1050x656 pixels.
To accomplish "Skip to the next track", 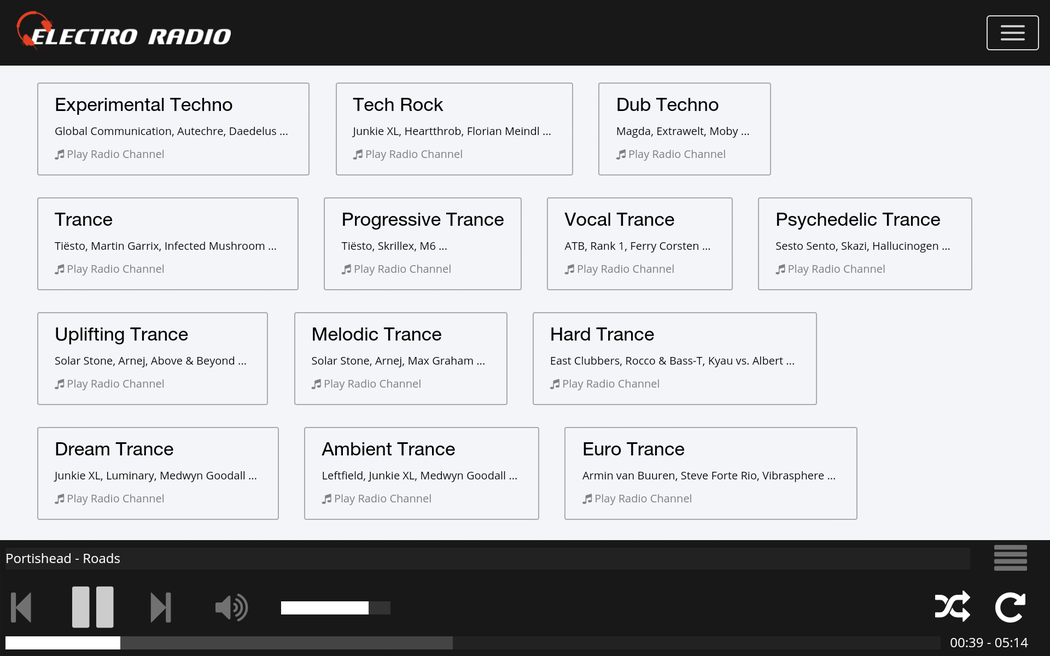I will click(x=160, y=607).
